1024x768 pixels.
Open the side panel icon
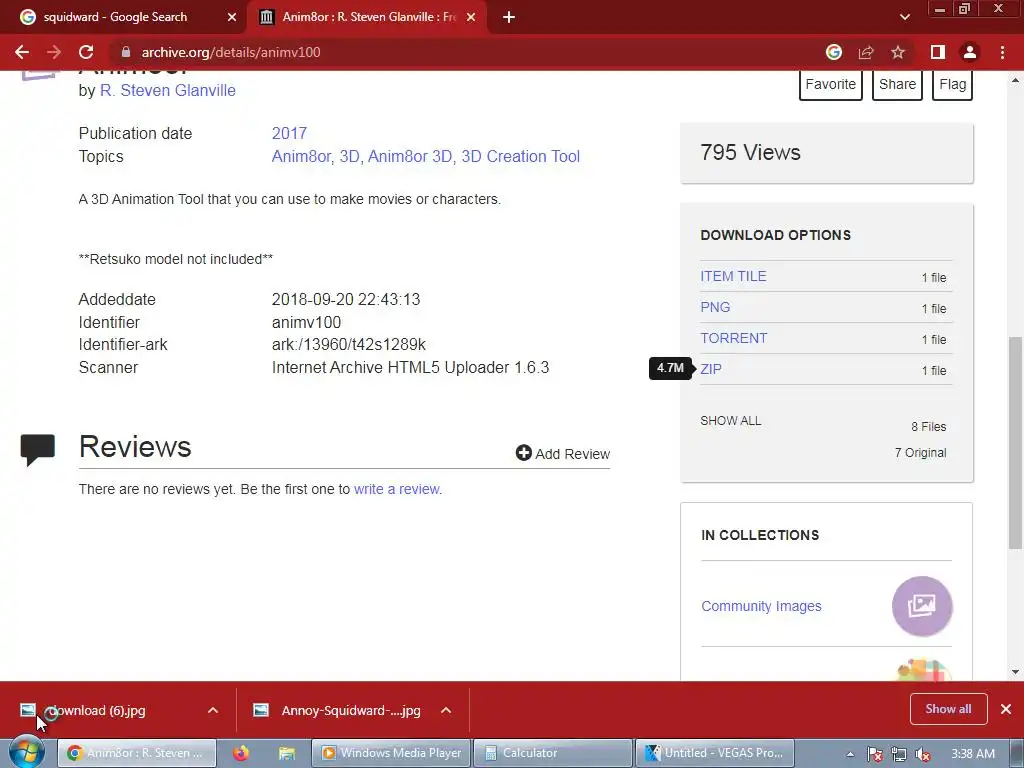(x=938, y=52)
